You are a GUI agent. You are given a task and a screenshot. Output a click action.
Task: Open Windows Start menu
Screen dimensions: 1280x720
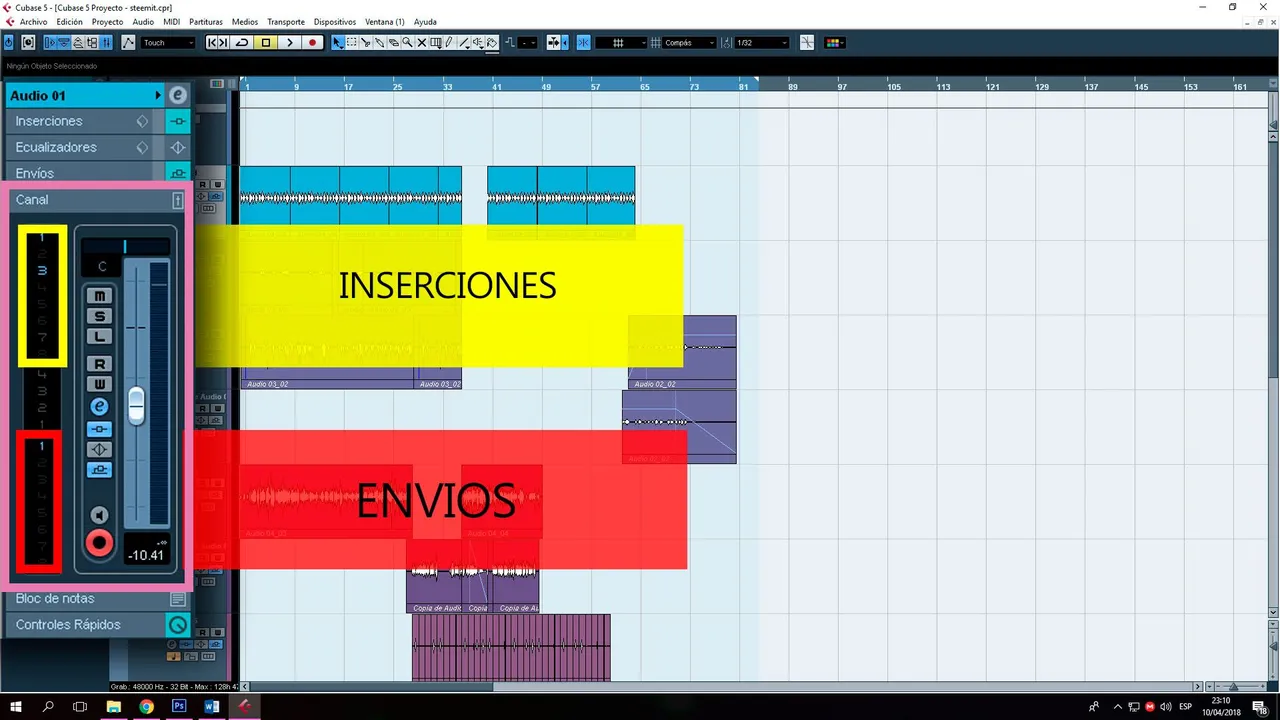pyautogui.click(x=16, y=706)
